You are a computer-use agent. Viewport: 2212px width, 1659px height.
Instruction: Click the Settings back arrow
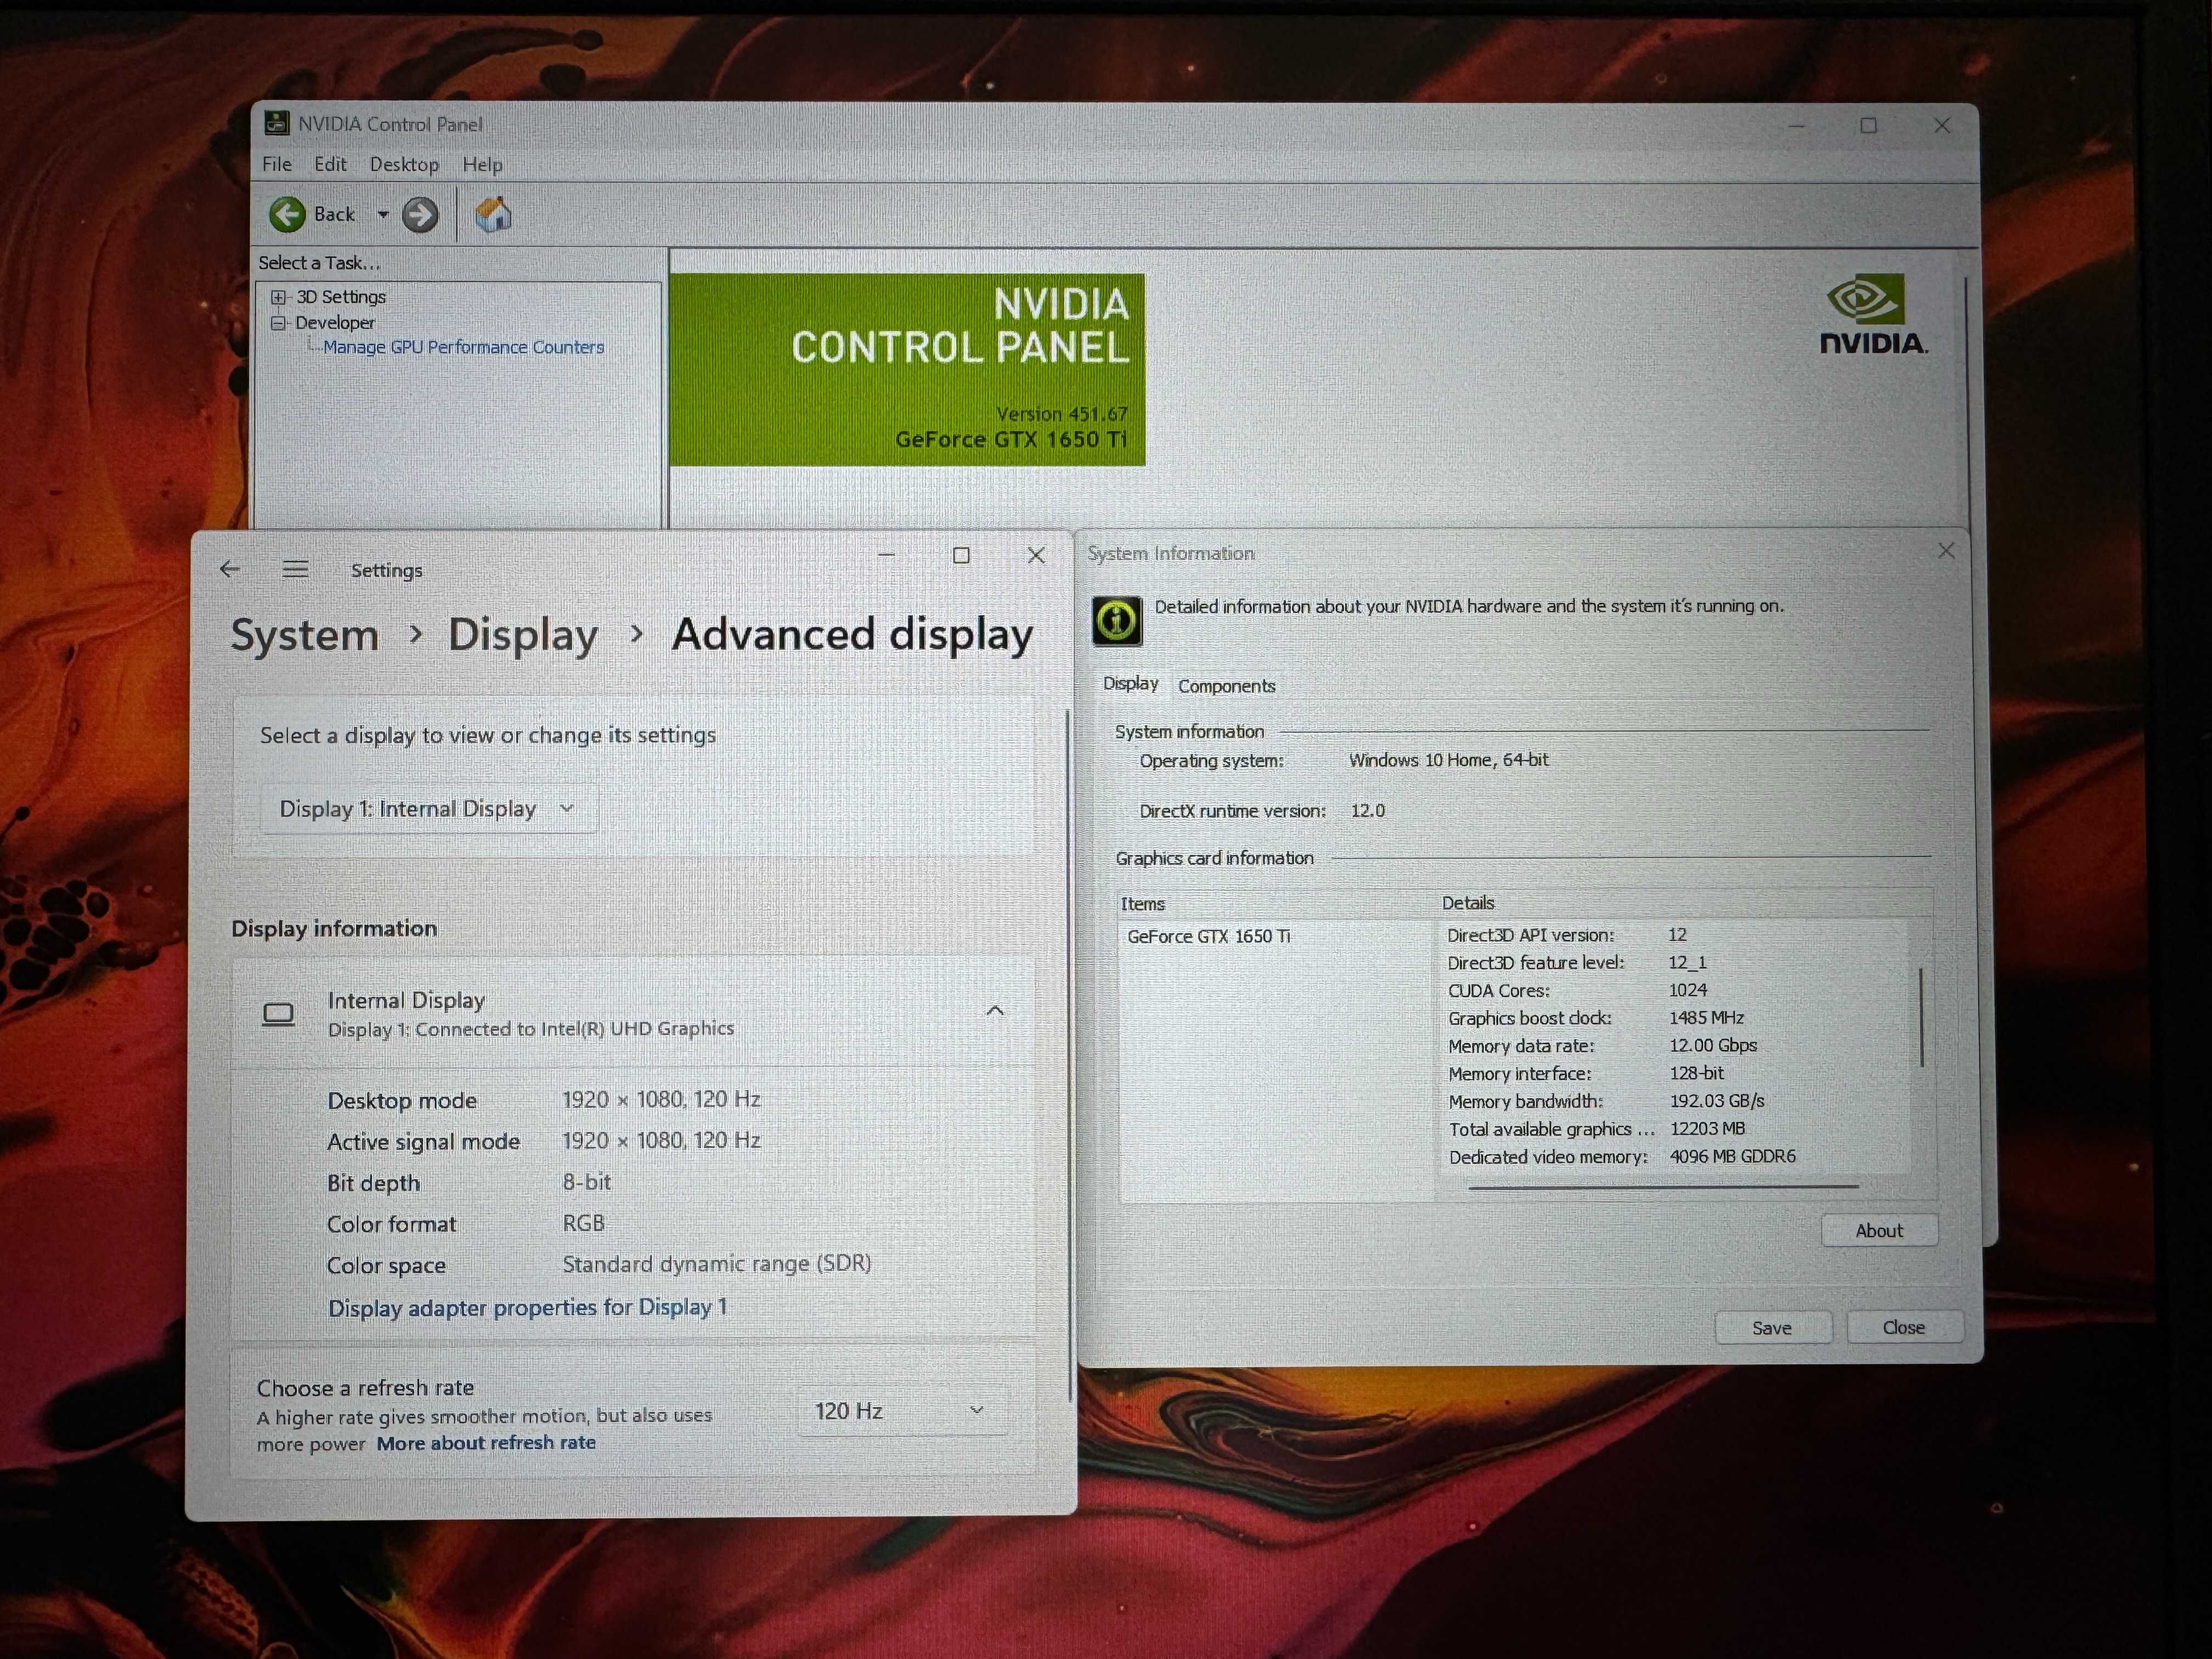[x=230, y=569]
